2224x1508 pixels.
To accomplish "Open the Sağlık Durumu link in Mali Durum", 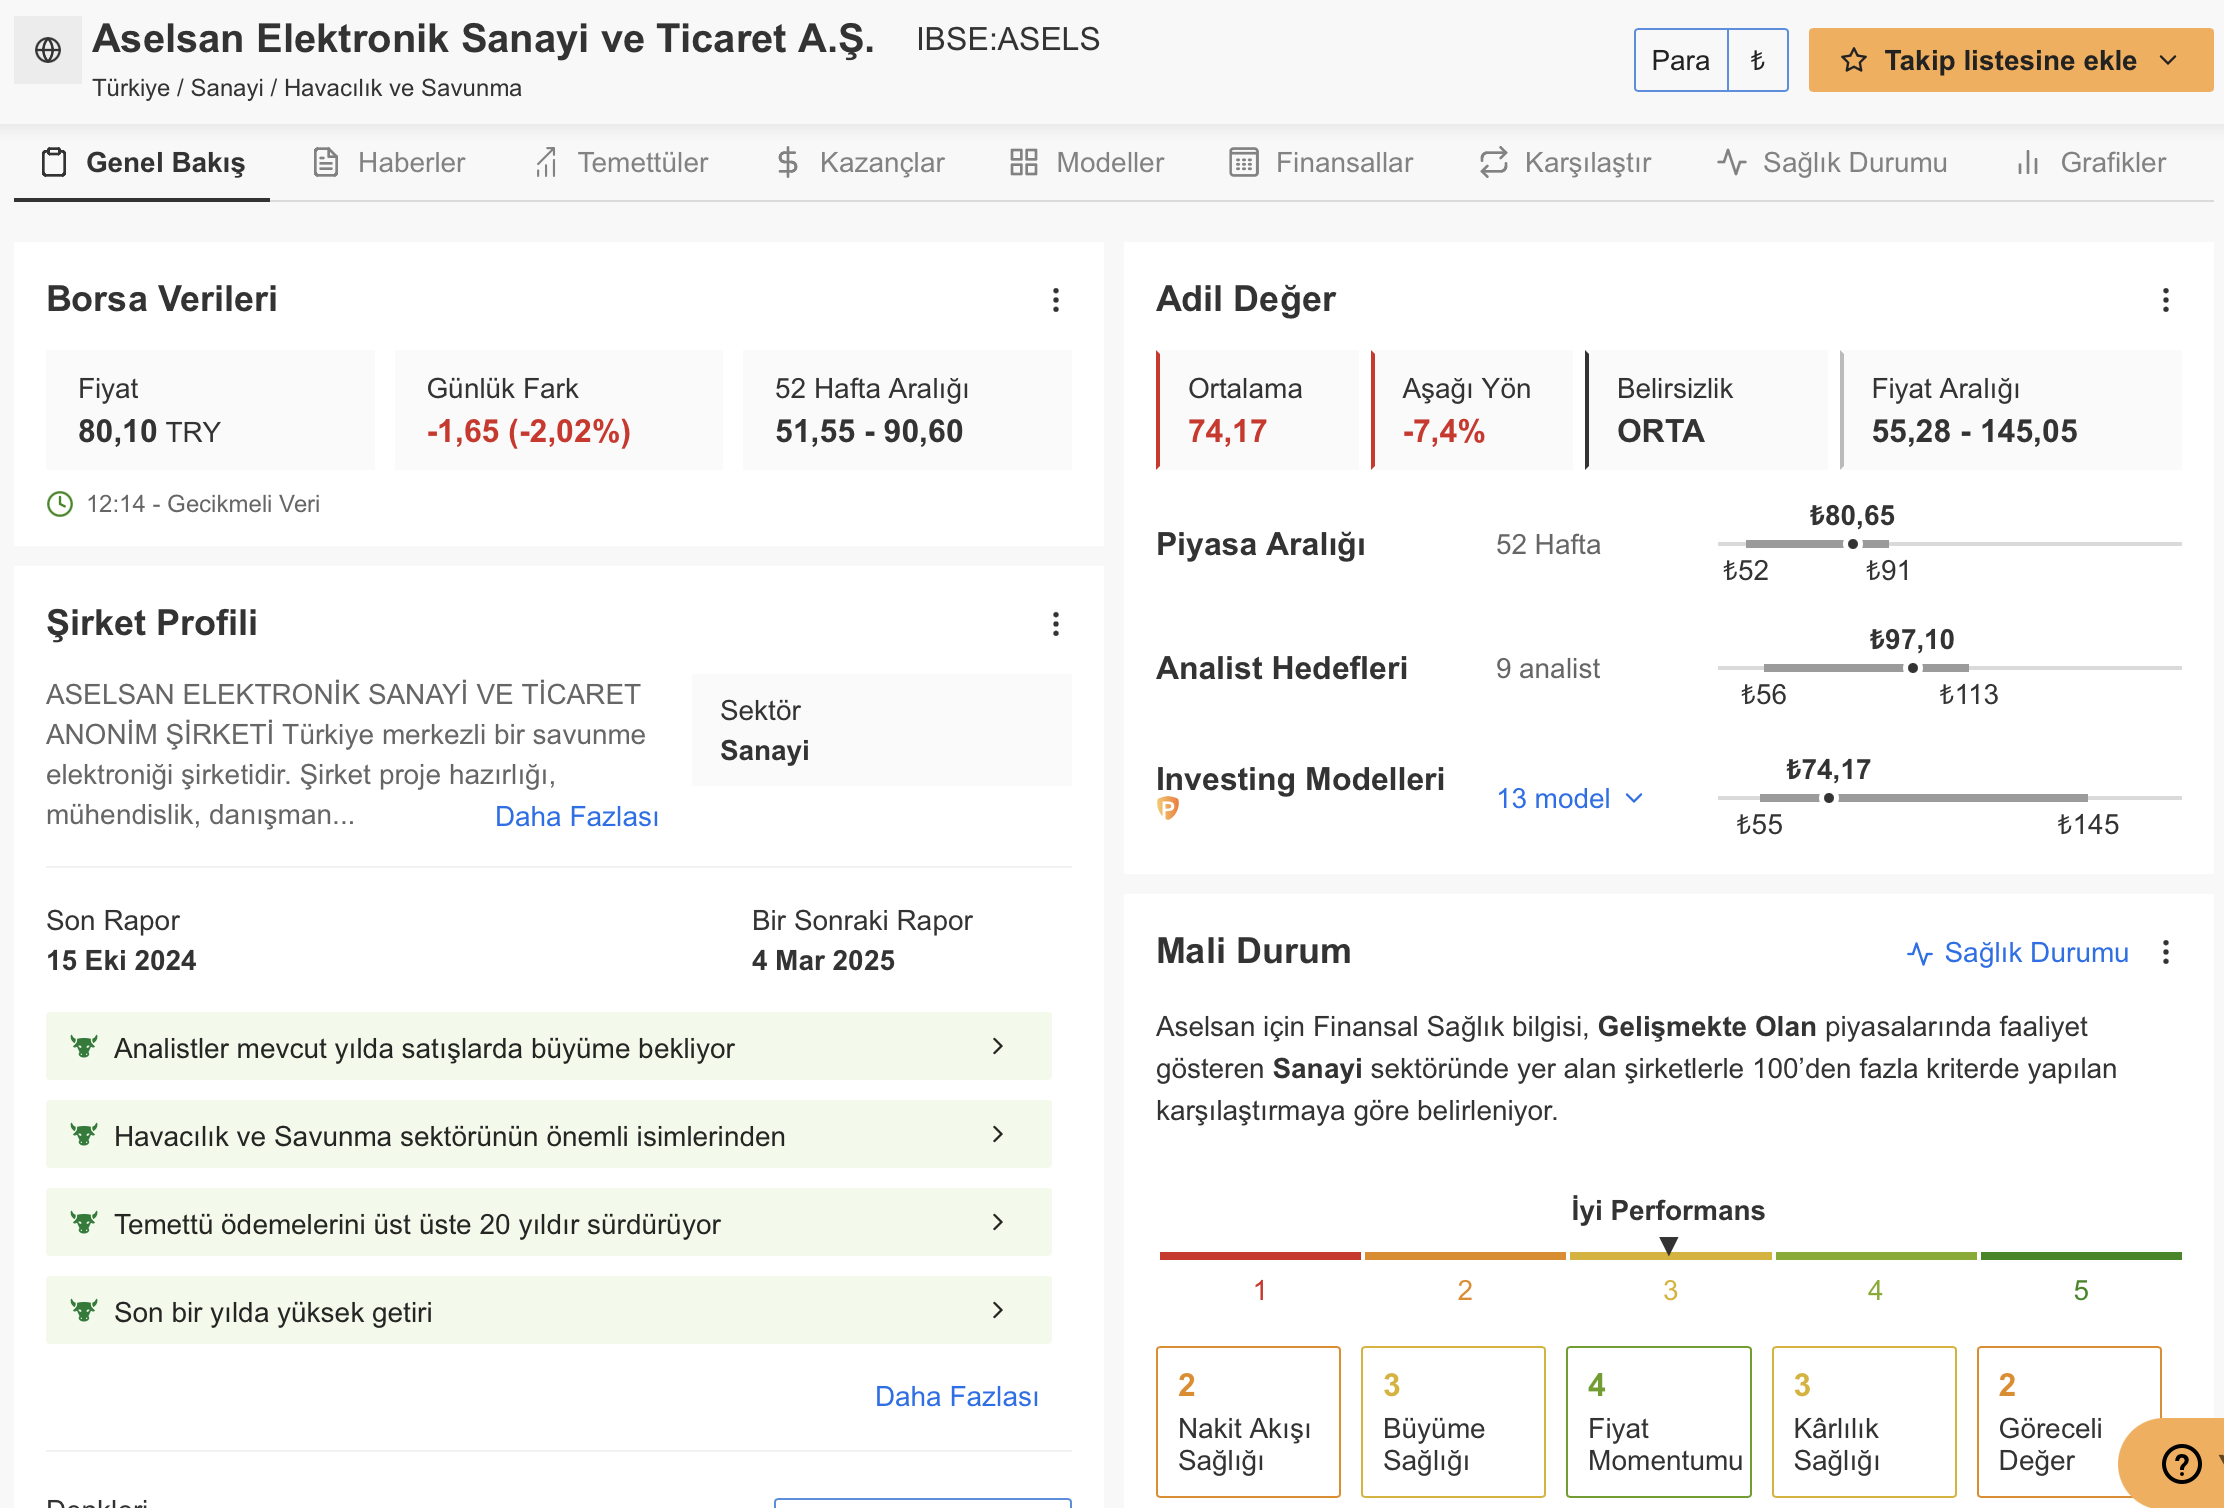I will click(2018, 953).
